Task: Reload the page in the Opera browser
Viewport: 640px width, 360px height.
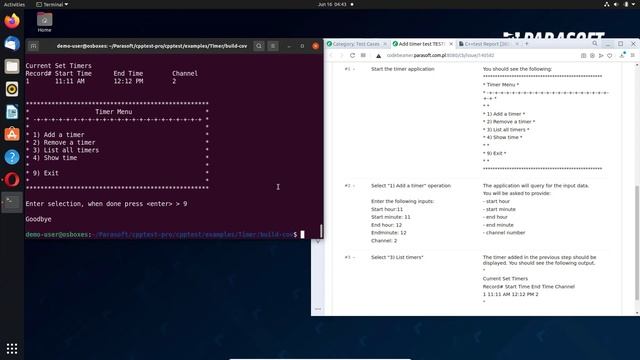Action: pos(352,56)
